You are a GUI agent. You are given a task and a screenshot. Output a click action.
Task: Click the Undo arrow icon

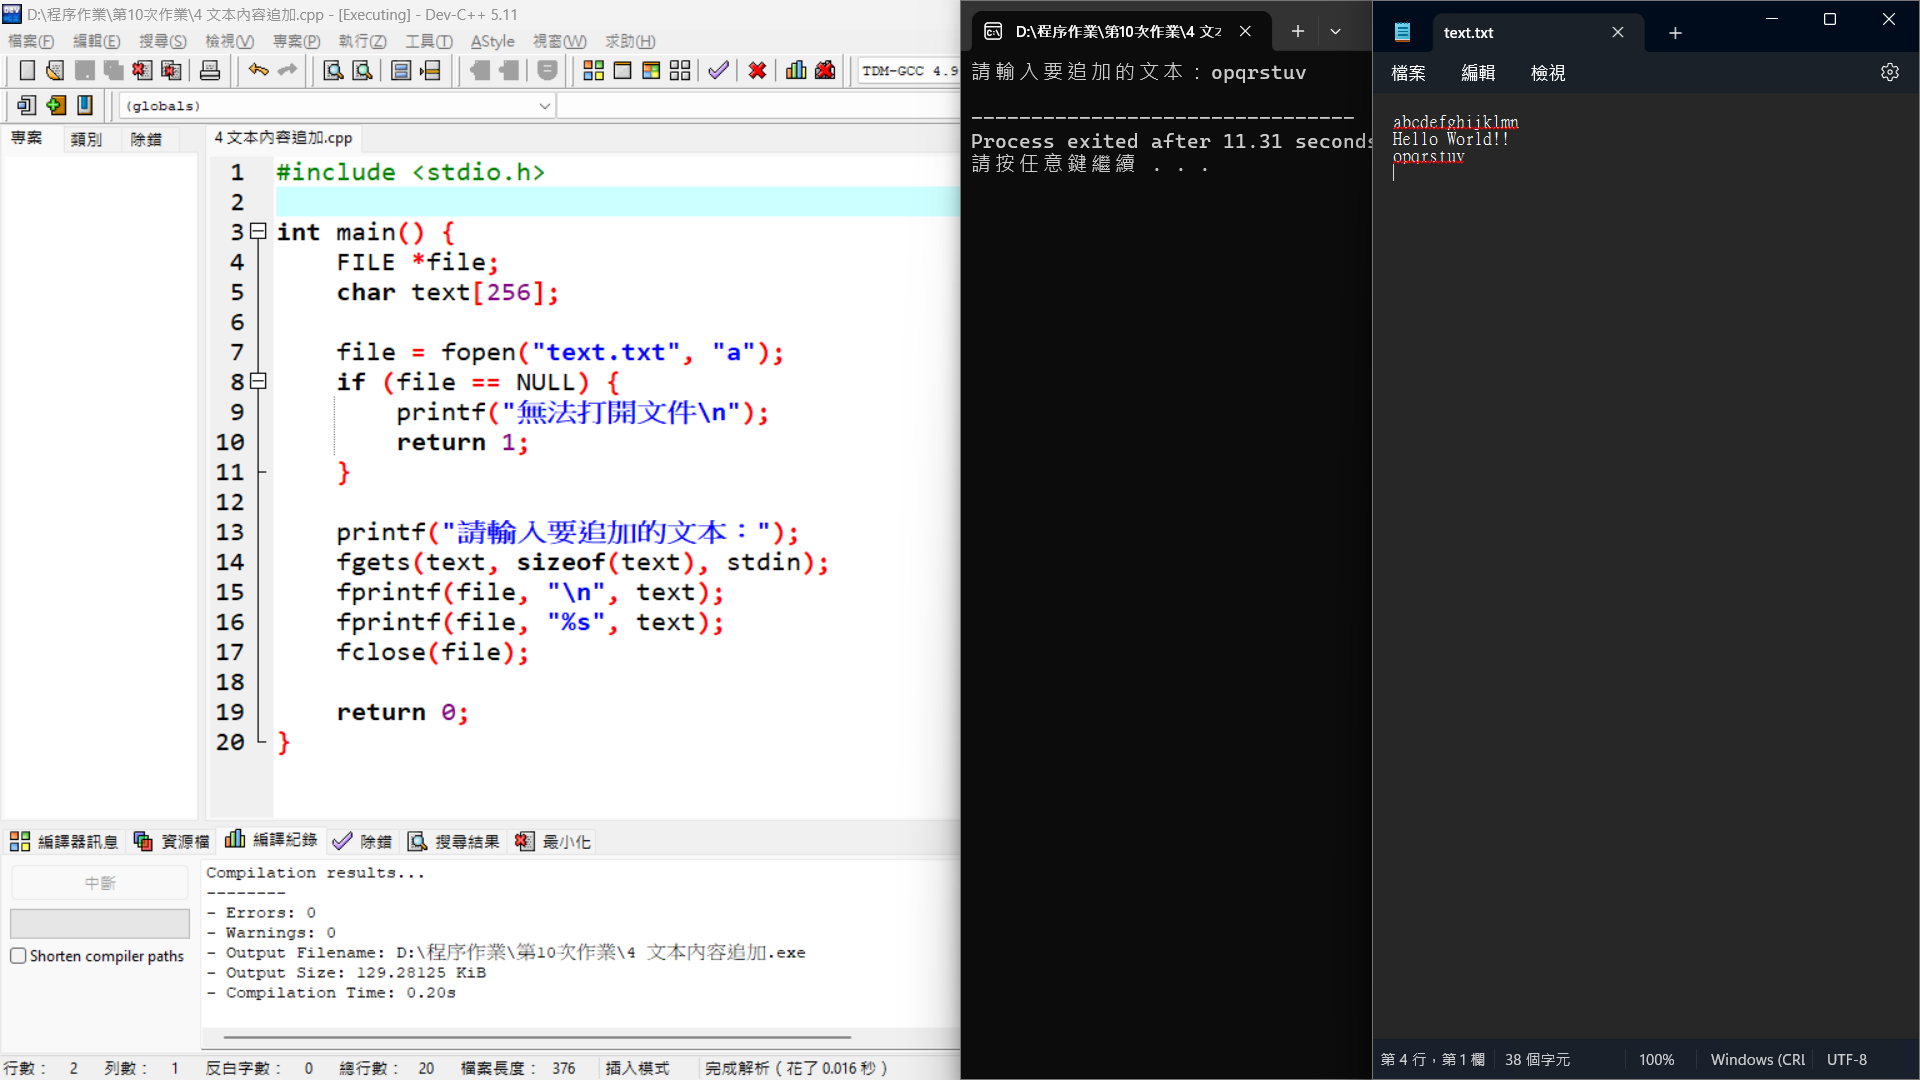click(x=258, y=70)
